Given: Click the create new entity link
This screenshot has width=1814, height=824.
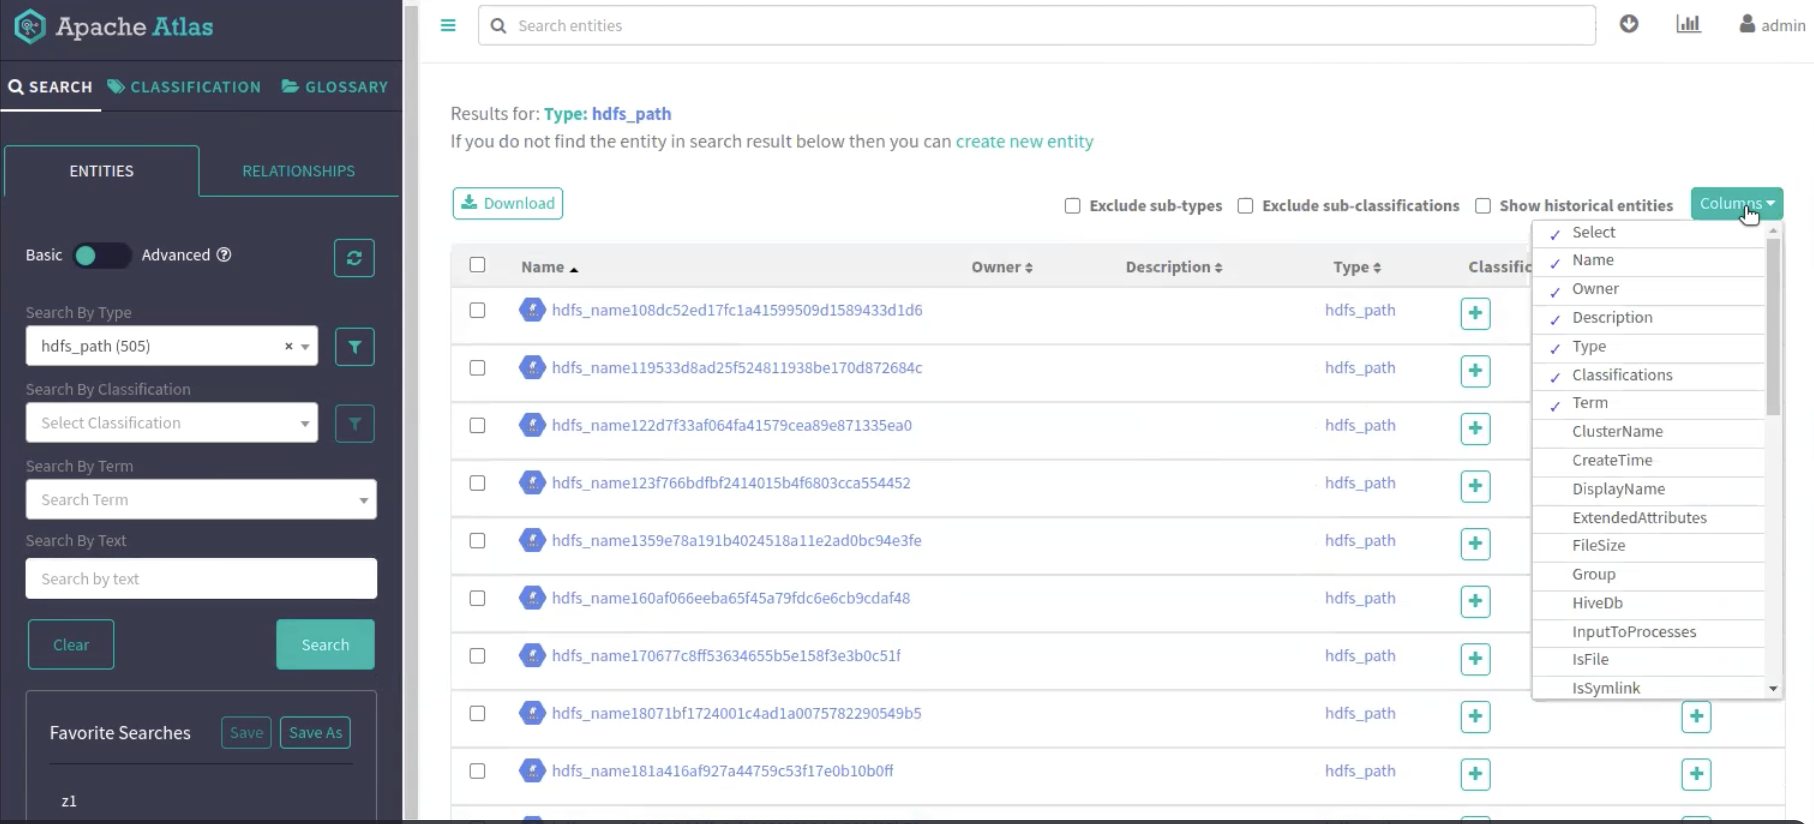Looking at the screenshot, I should (1024, 142).
